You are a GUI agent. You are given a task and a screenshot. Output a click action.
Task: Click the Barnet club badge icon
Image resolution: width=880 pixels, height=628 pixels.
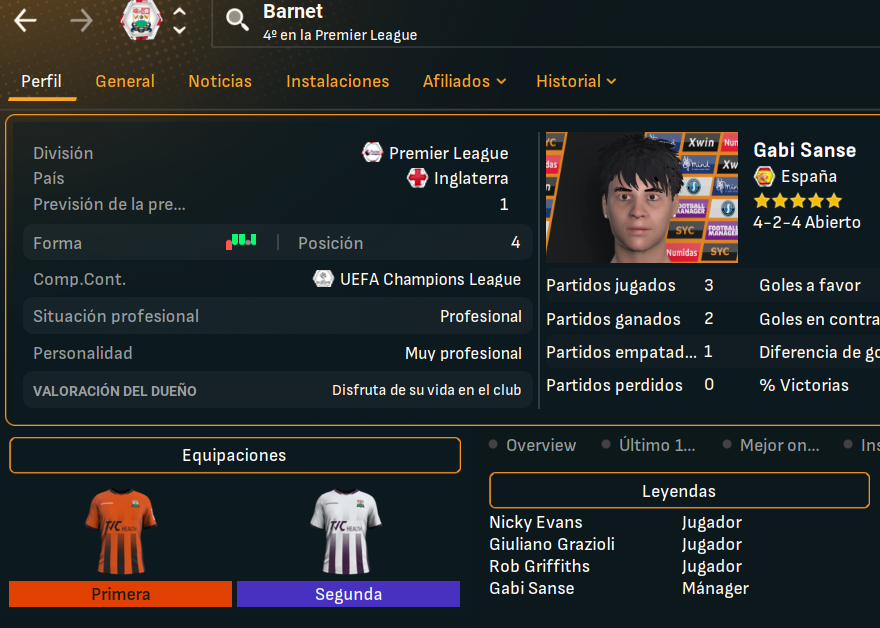click(141, 20)
